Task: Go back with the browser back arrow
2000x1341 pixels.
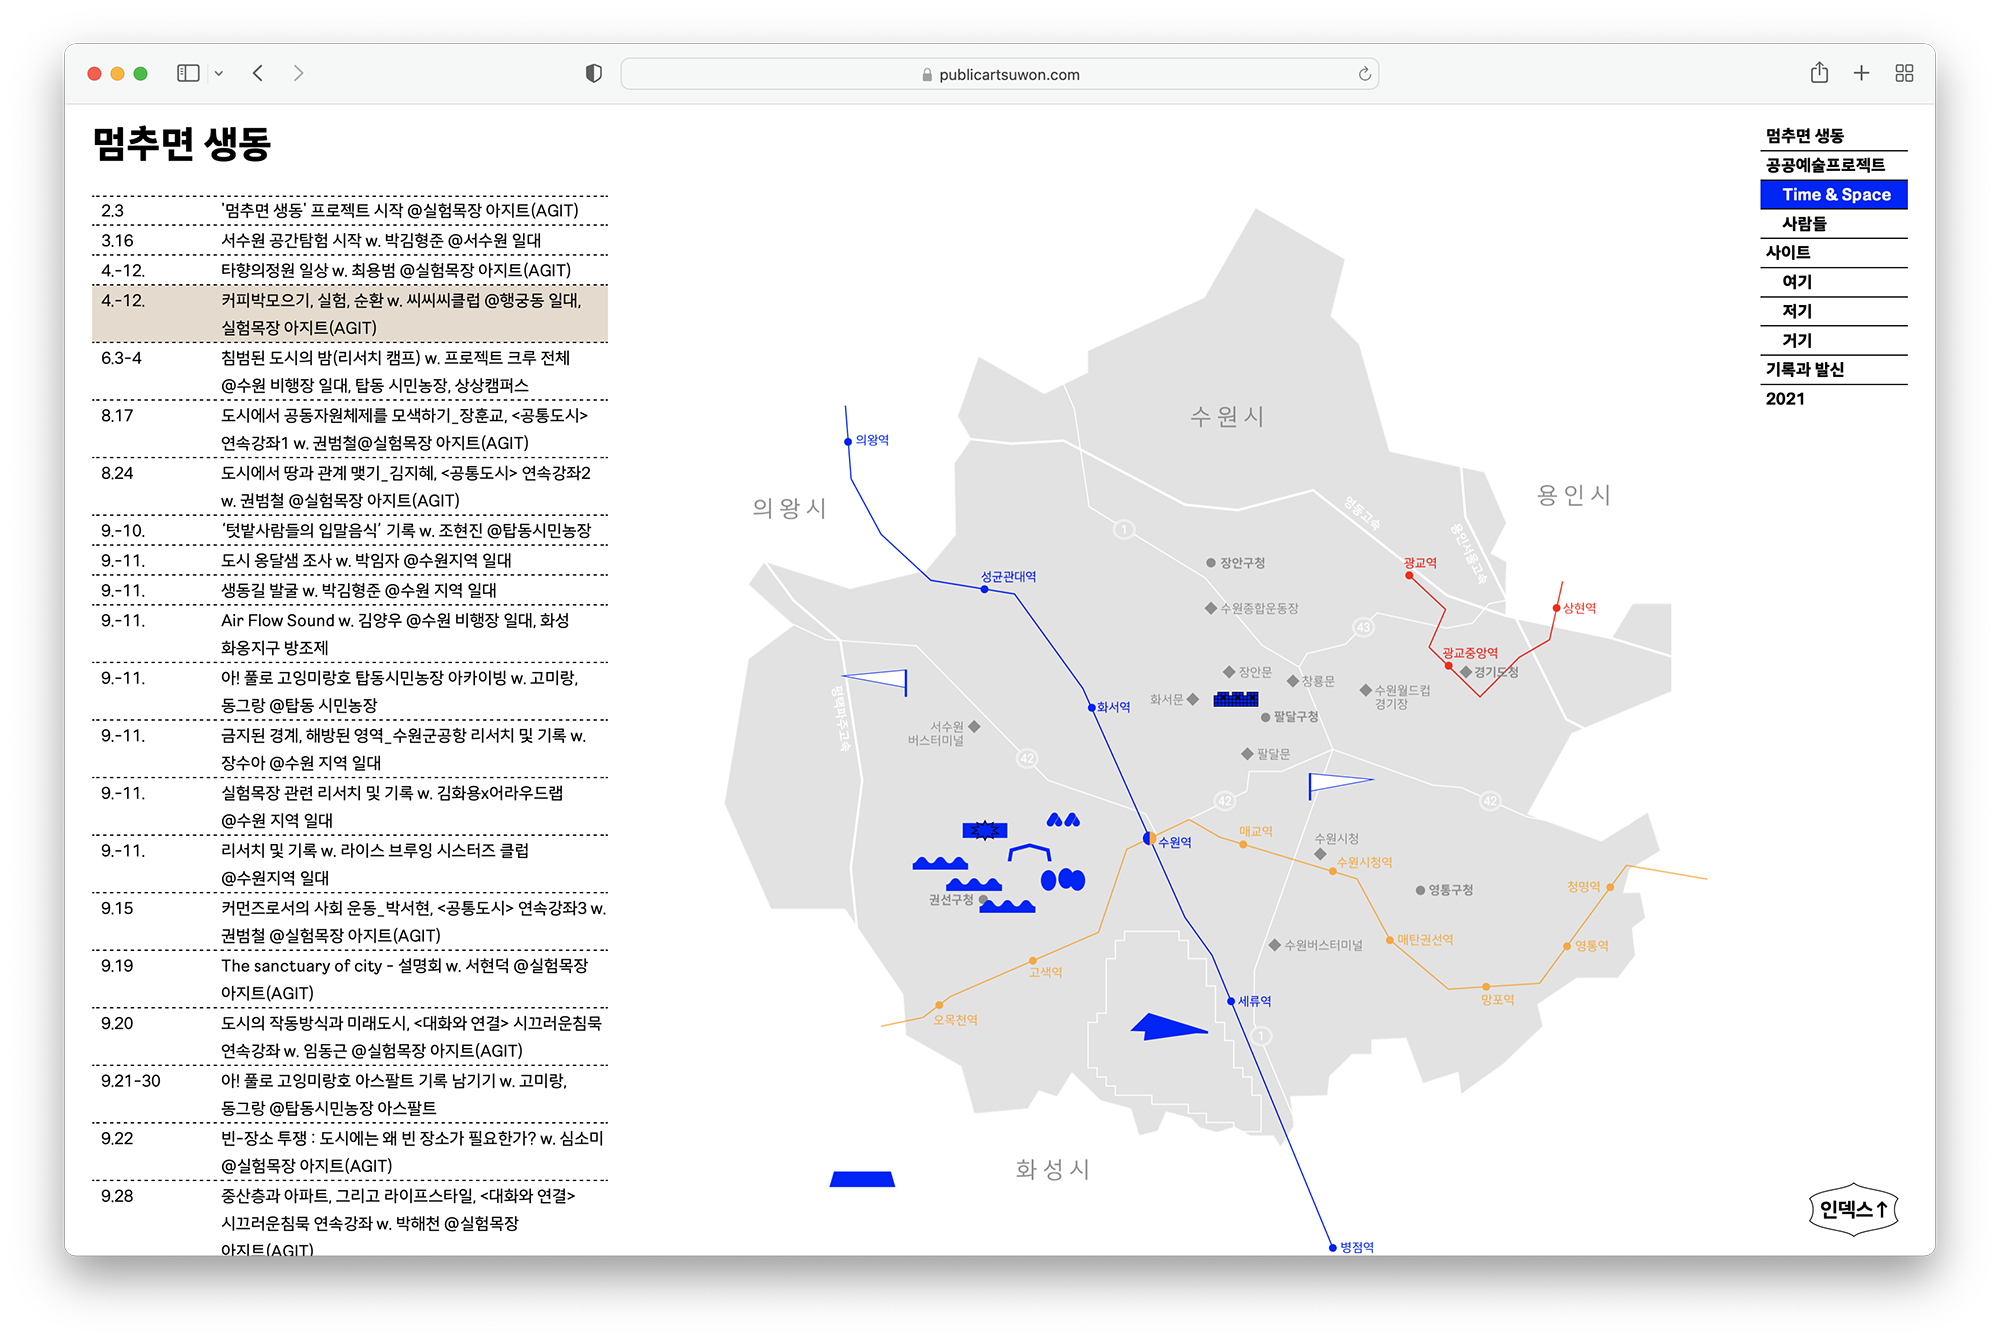Action: coord(258,73)
